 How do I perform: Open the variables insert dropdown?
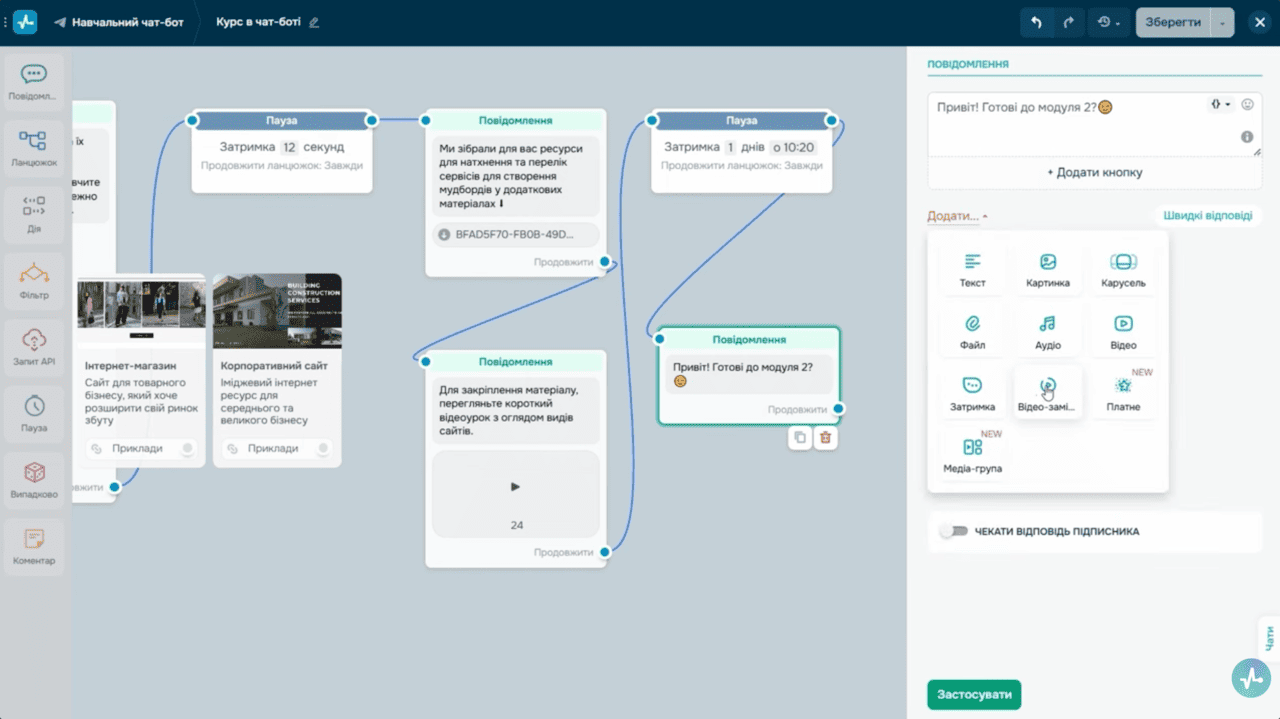coord(1220,104)
